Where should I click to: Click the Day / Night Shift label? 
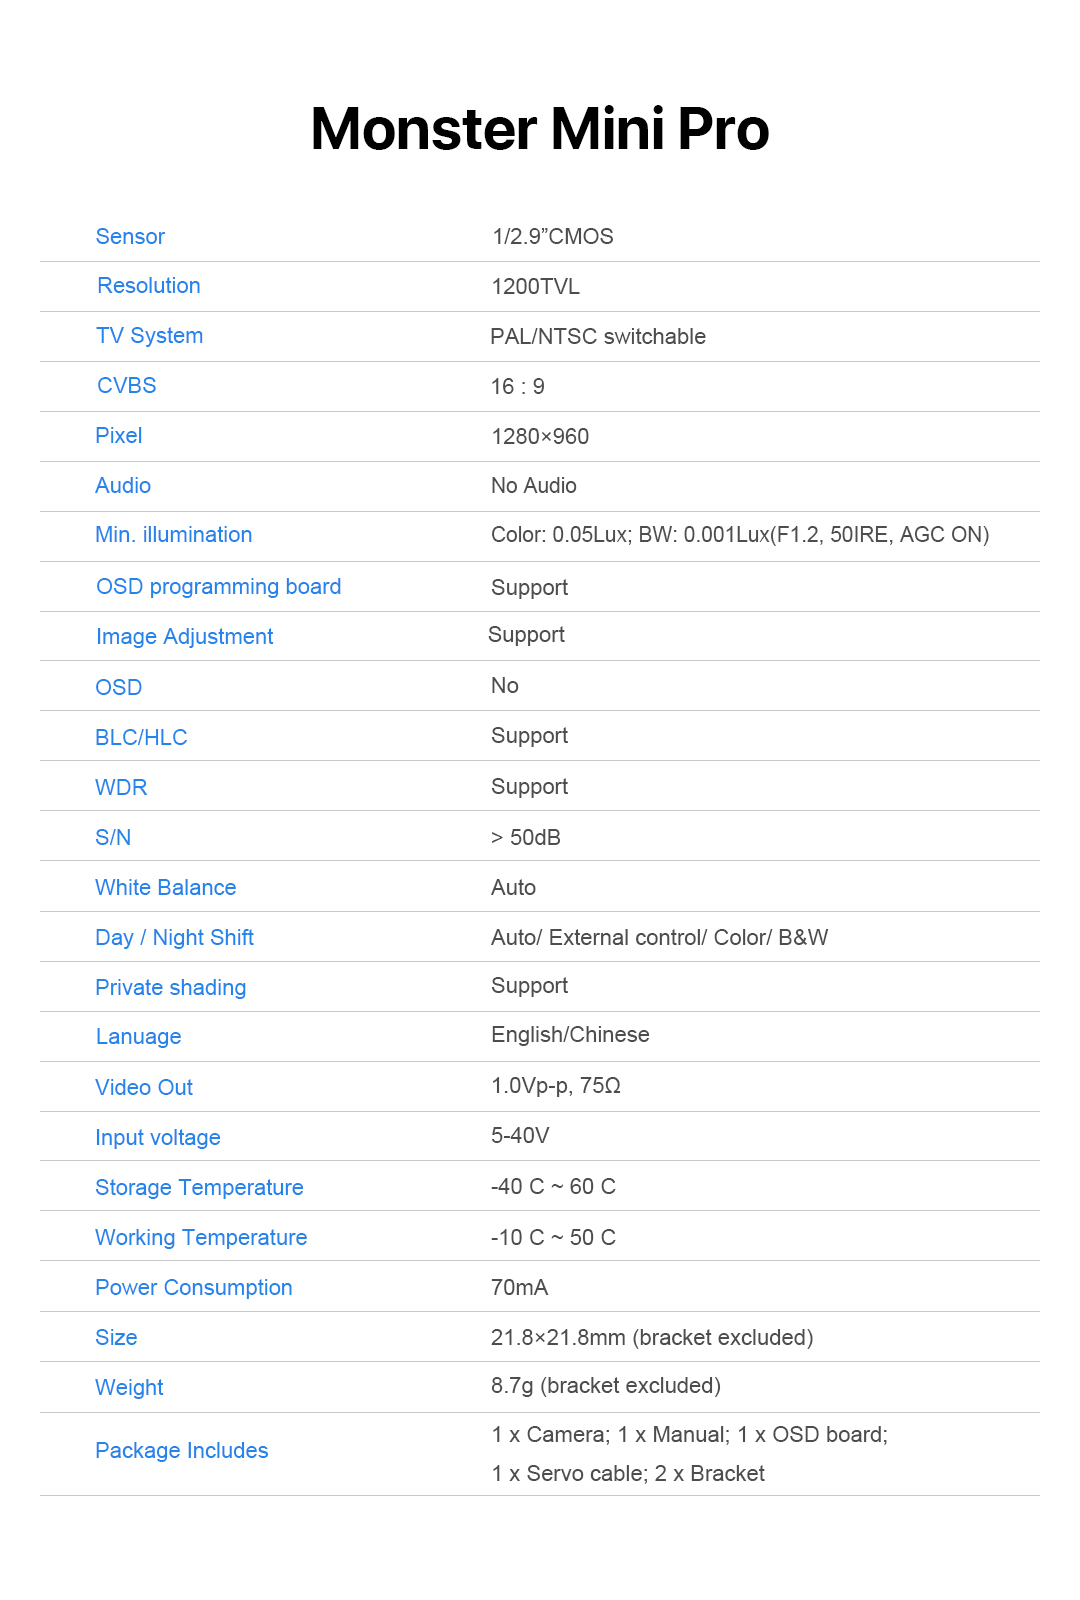point(174,938)
